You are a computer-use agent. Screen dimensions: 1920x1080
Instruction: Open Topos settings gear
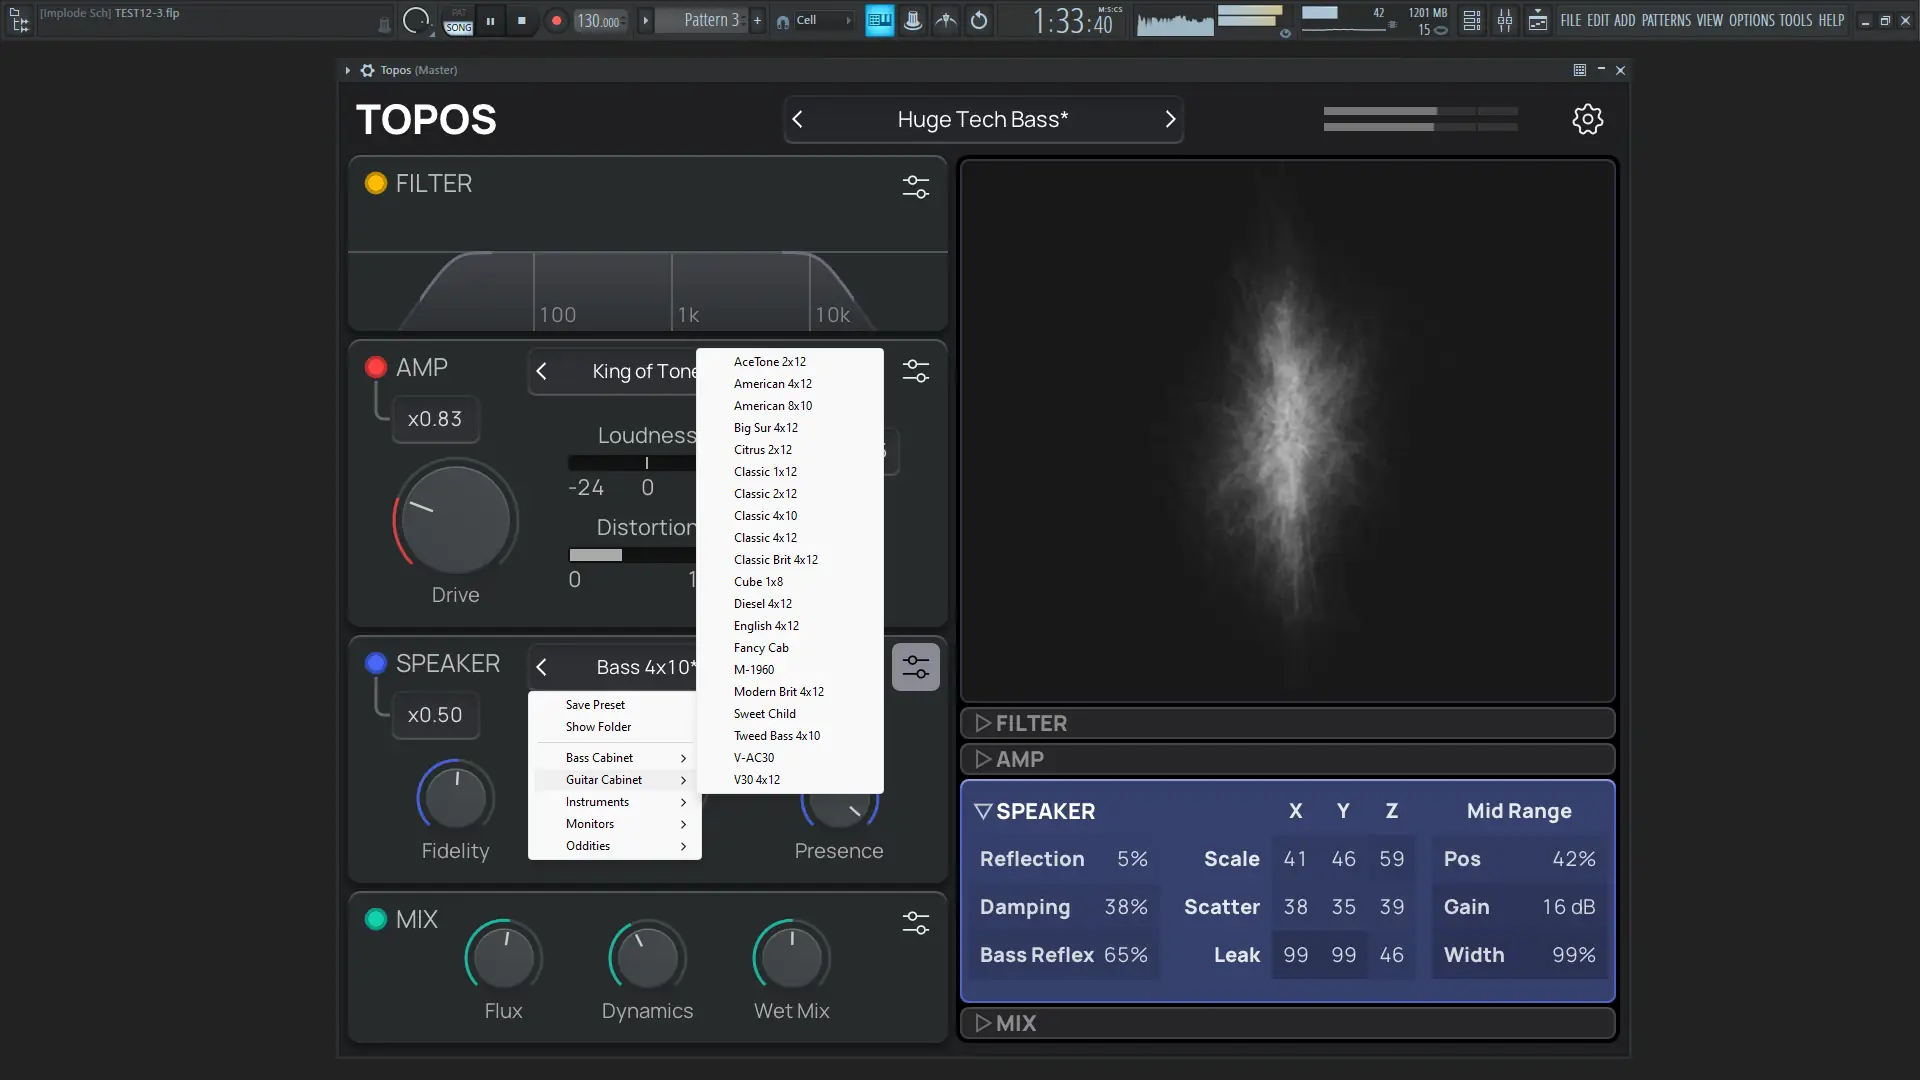click(x=1587, y=120)
